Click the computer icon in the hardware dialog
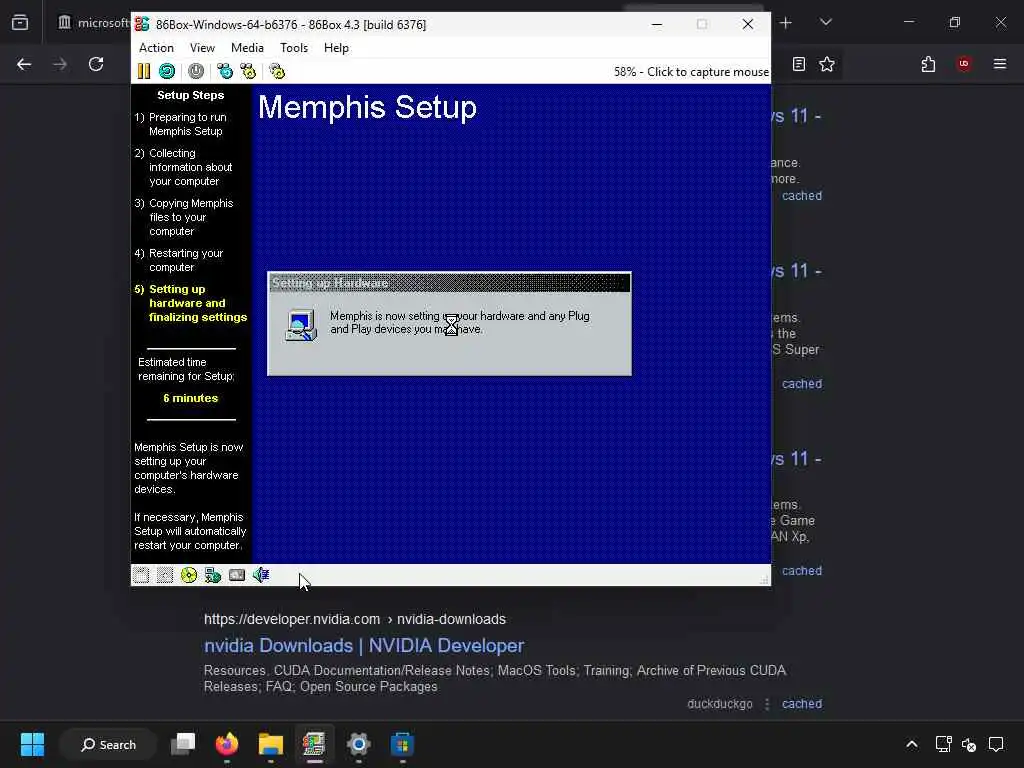The height and width of the screenshot is (768, 1024). pos(301,325)
